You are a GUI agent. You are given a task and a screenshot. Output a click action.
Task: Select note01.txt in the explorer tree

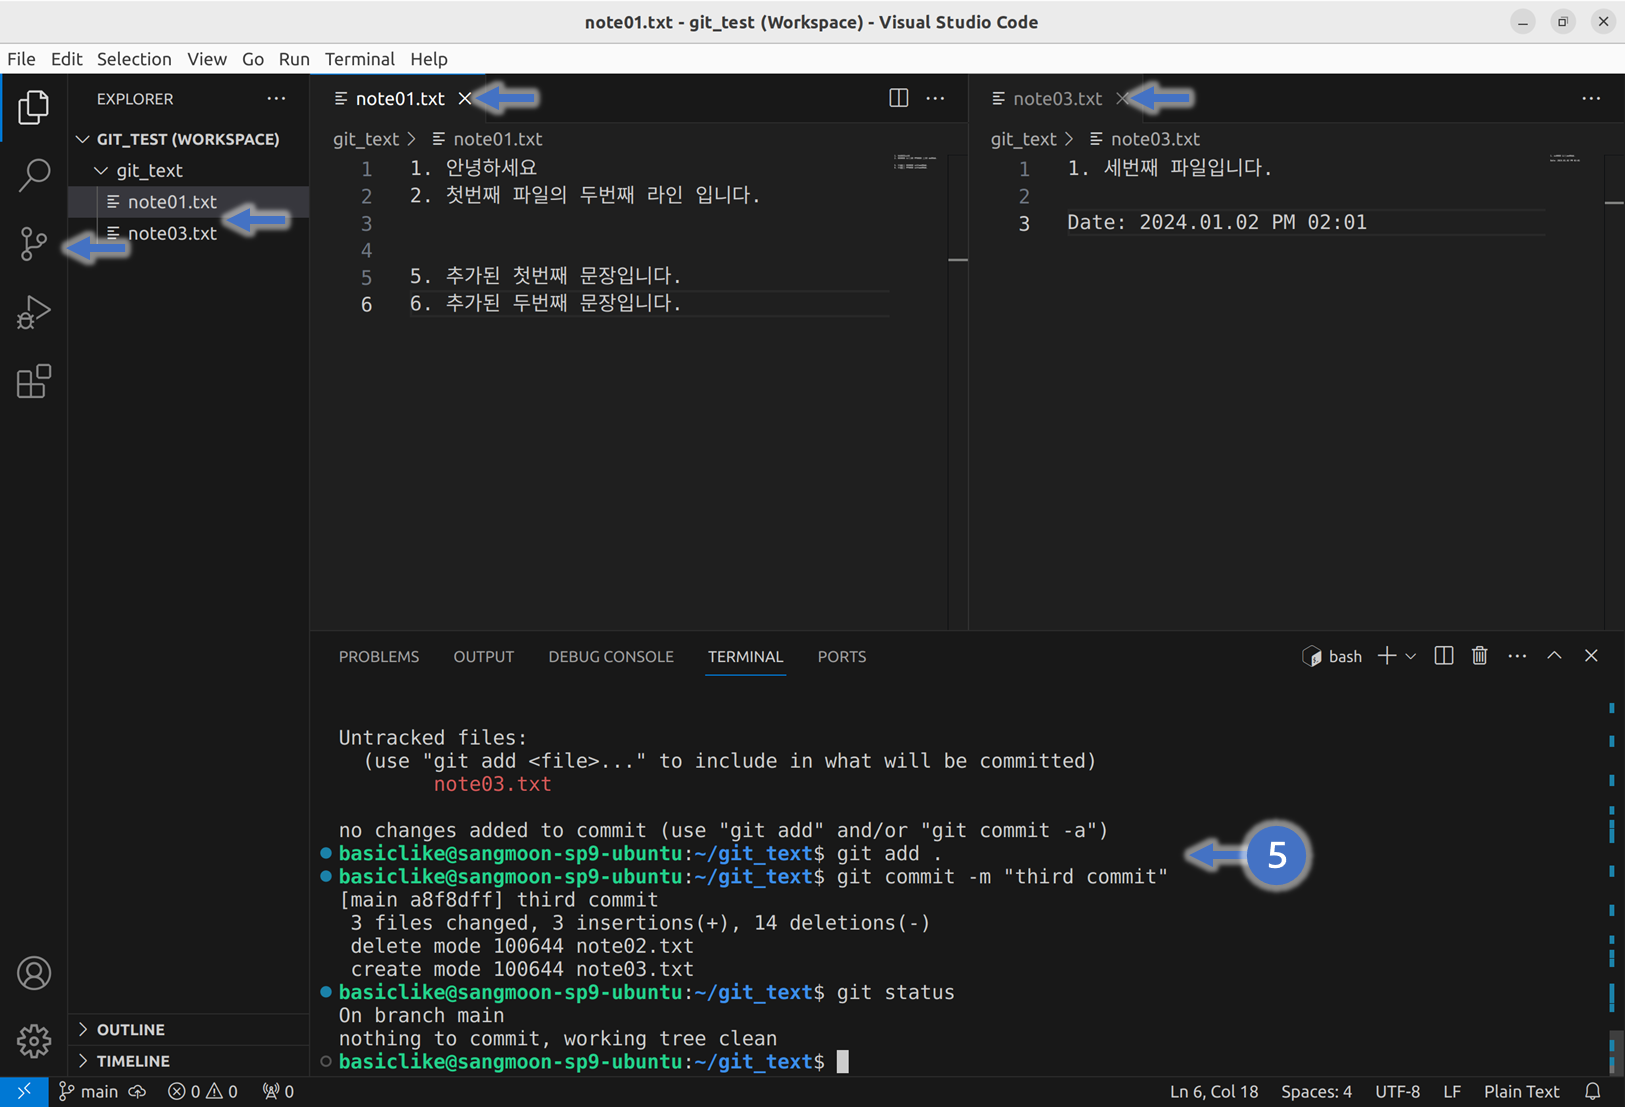(x=188, y=201)
